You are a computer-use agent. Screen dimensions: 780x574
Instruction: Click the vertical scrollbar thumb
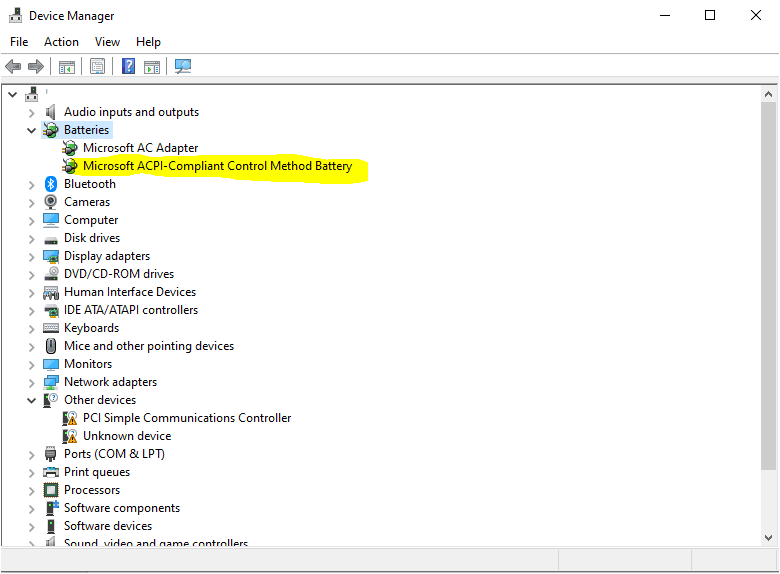pos(768,285)
